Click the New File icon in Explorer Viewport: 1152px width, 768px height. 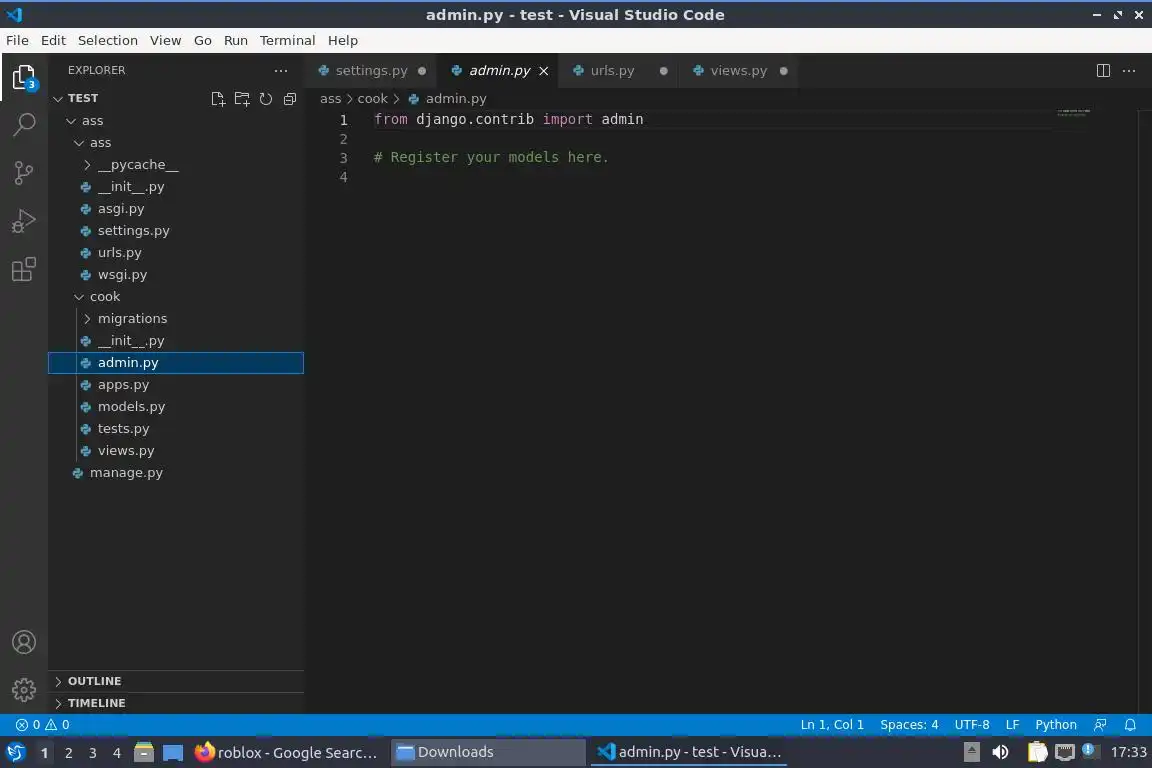point(217,98)
